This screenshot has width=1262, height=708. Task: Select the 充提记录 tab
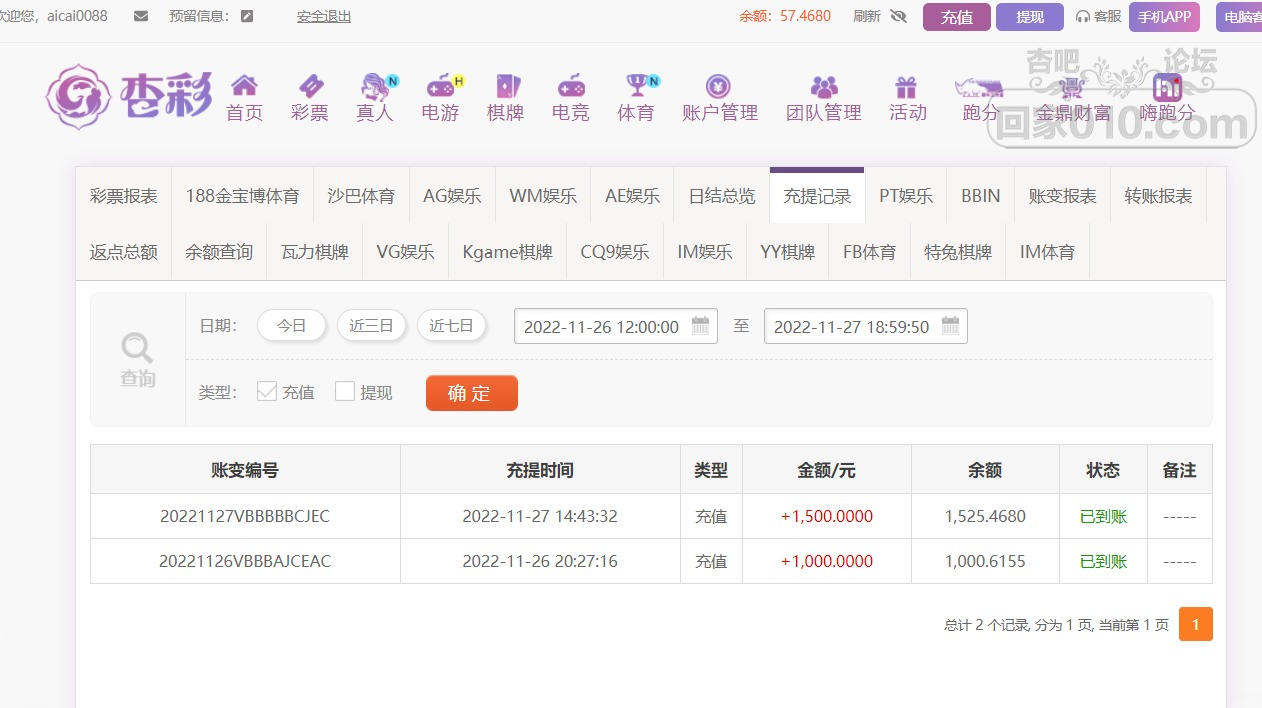point(817,196)
